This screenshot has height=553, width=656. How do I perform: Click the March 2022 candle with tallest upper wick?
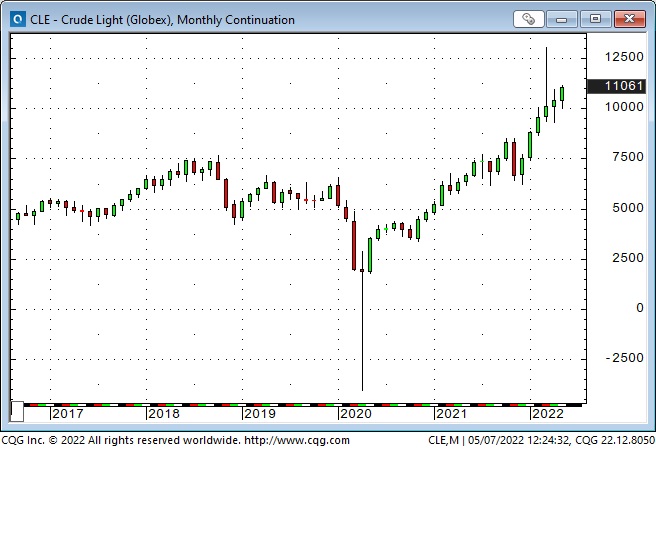point(546,84)
